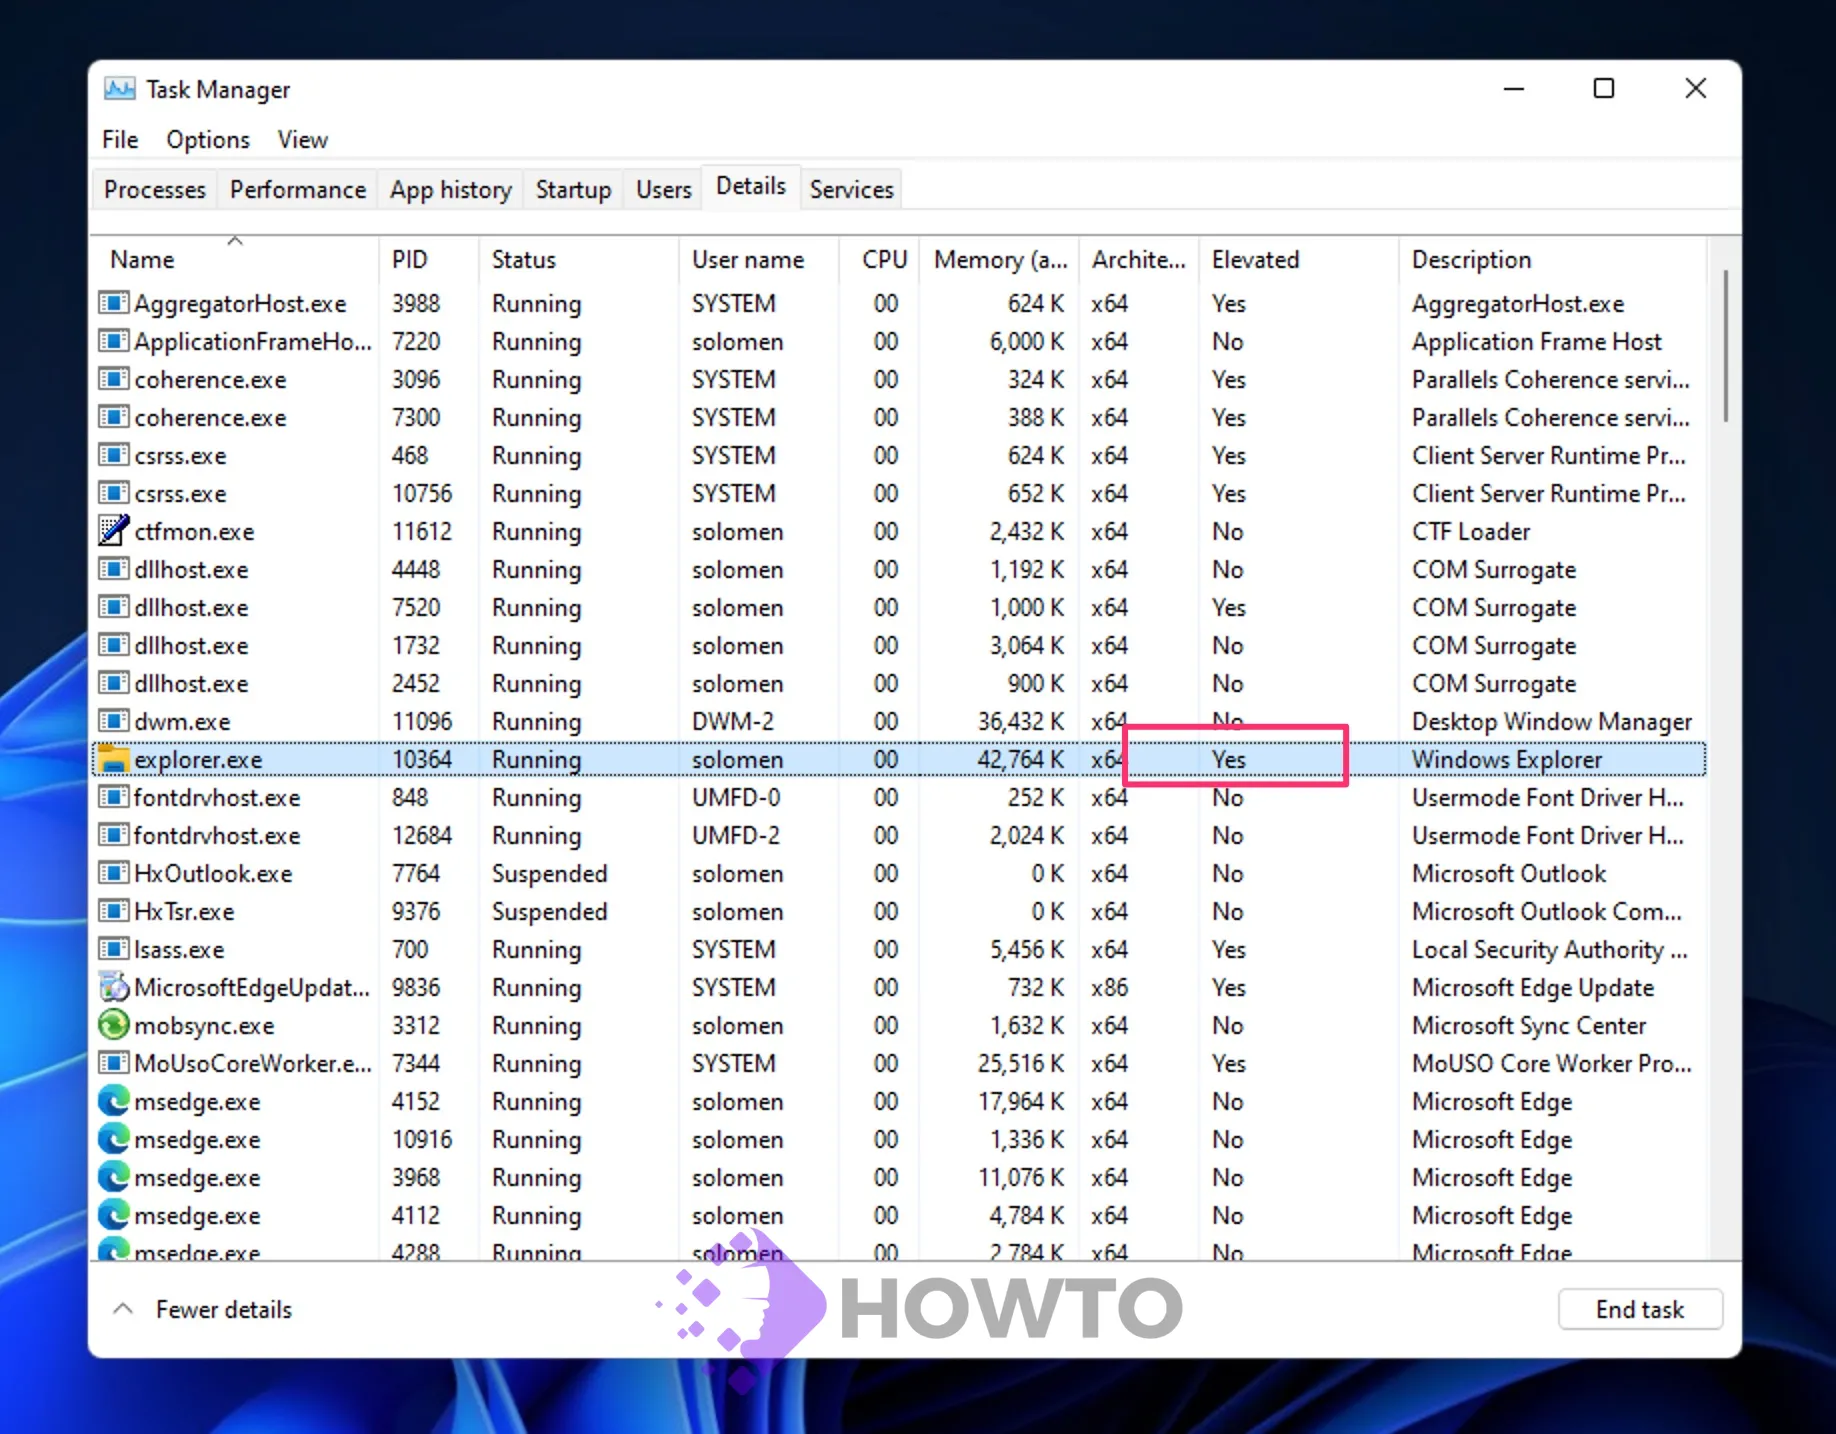Sort by the PID column header
The width and height of the screenshot is (1836, 1434).
coord(430,259)
